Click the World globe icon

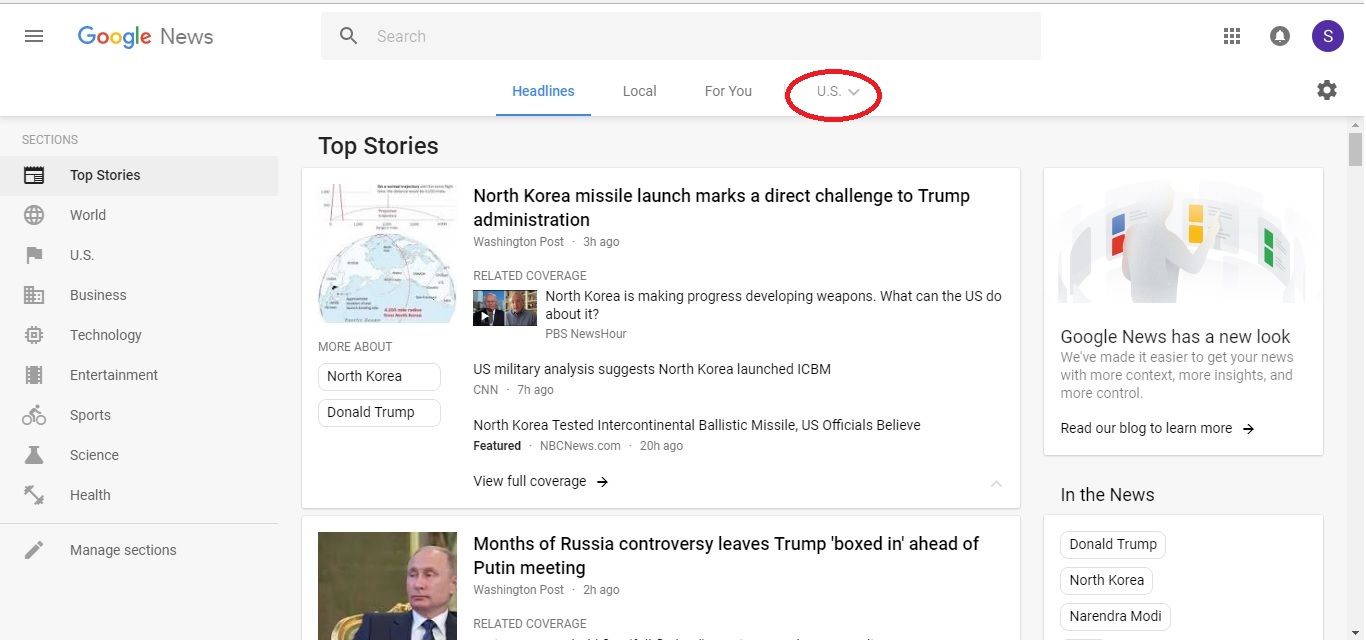34,215
